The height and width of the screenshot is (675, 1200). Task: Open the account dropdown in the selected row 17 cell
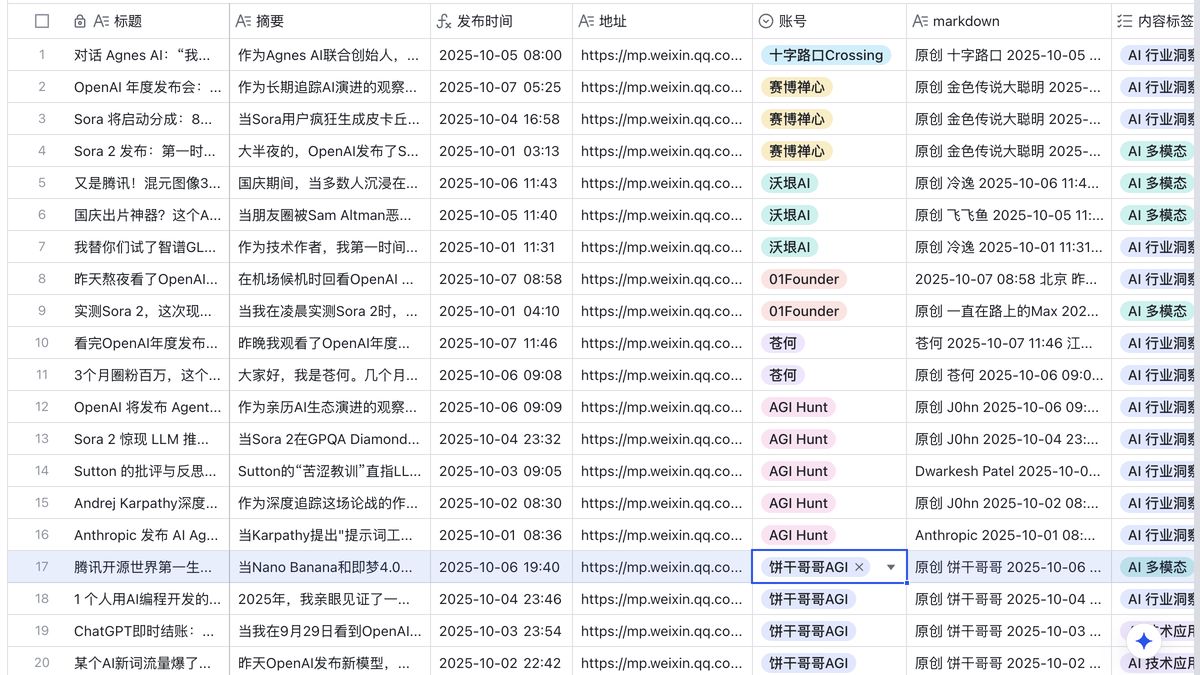point(891,566)
